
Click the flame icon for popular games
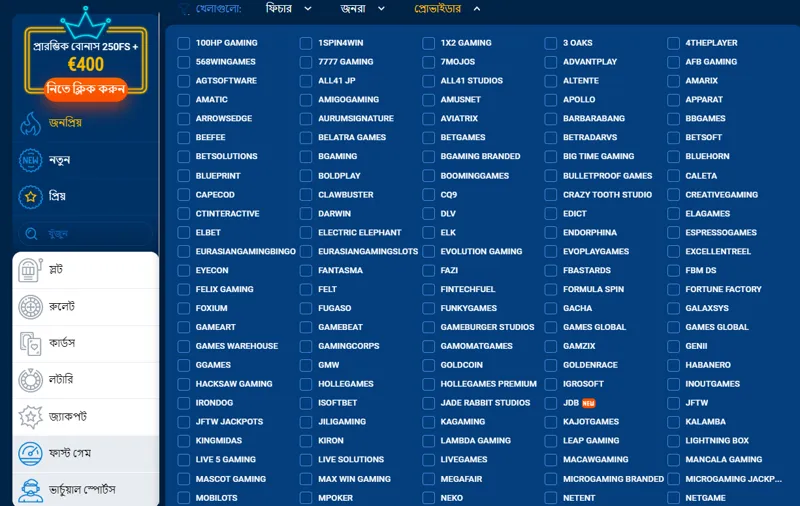(31, 123)
